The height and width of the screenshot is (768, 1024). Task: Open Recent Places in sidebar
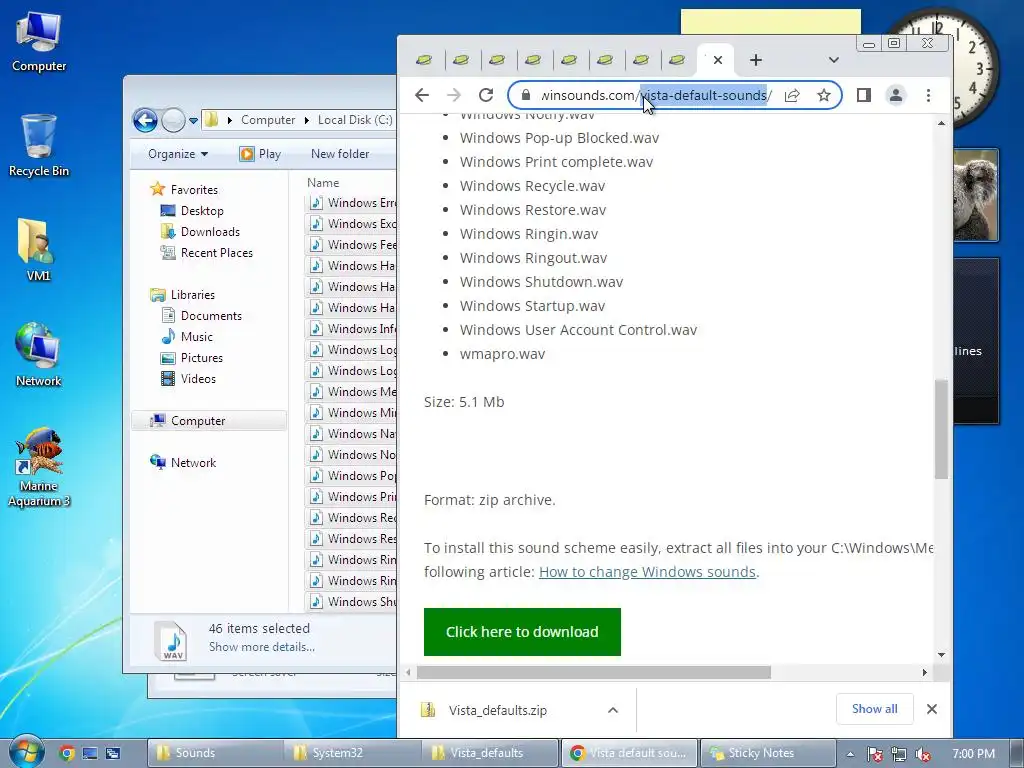point(216,253)
